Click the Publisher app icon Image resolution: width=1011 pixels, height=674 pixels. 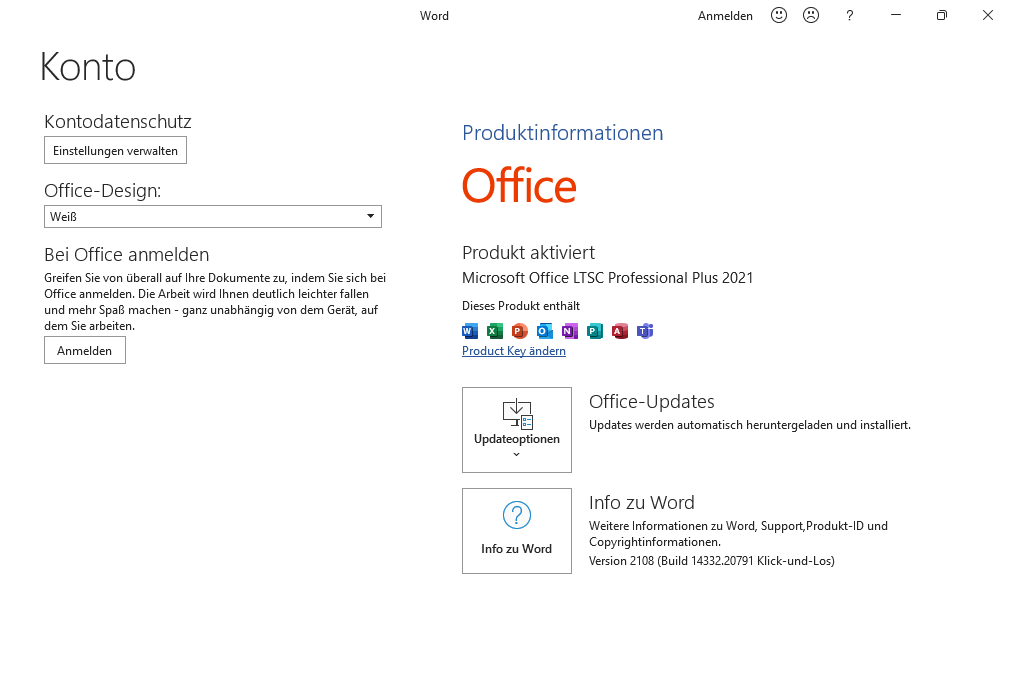click(595, 331)
